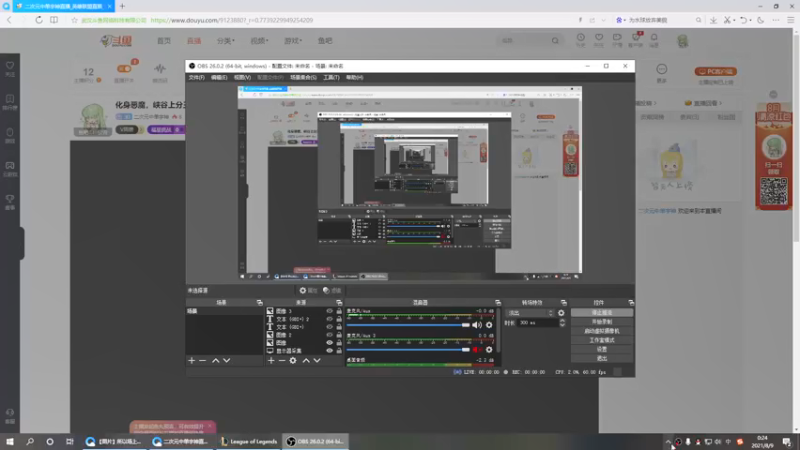Open League of Legends from taskbar
This screenshot has width=800, height=450.
pos(249,442)
